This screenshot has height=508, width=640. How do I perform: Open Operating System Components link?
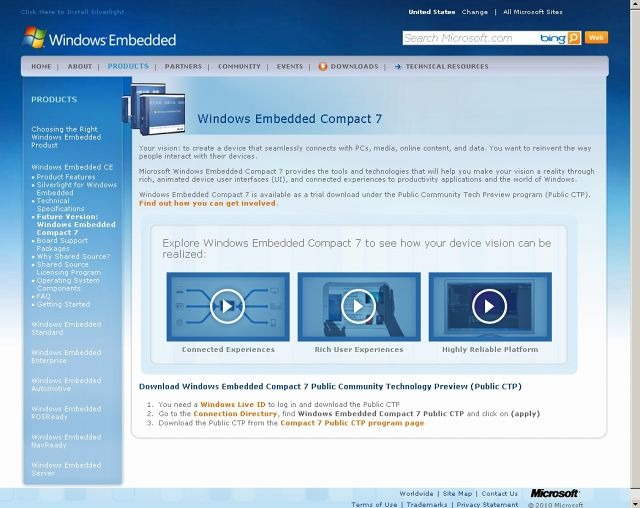point(68,284)
